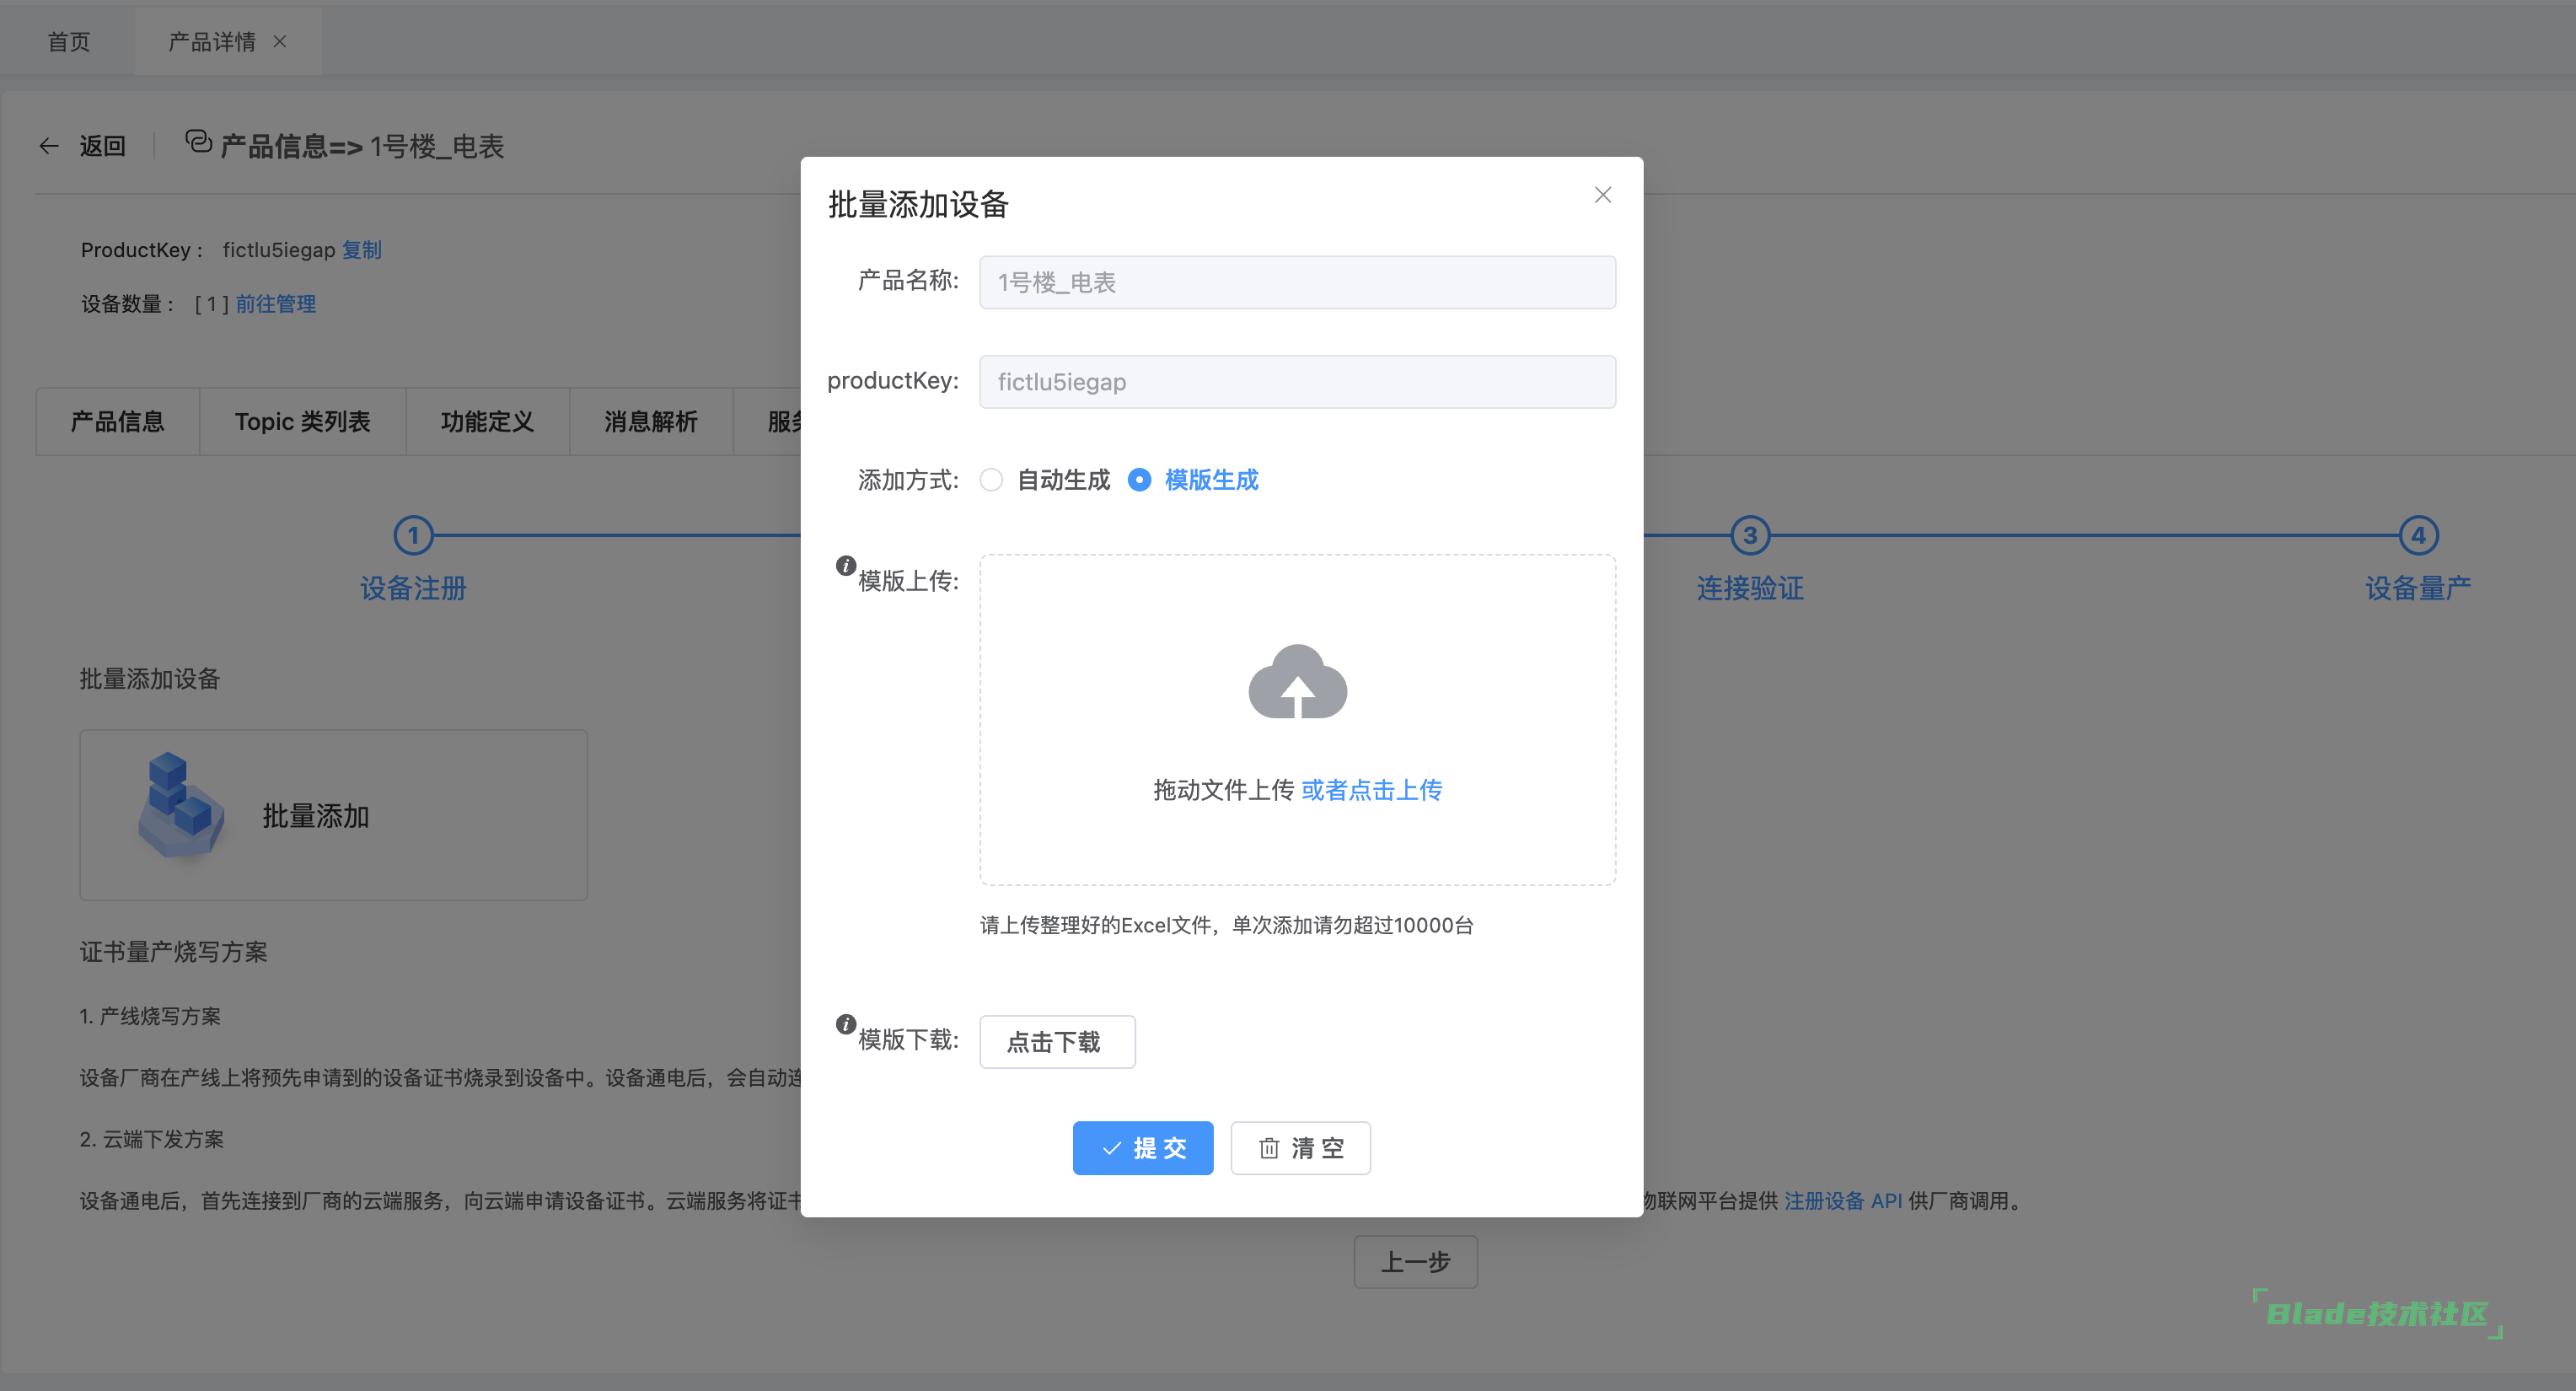
Task: Close the batch add device dialog
Action: [x=1602, y=195]
